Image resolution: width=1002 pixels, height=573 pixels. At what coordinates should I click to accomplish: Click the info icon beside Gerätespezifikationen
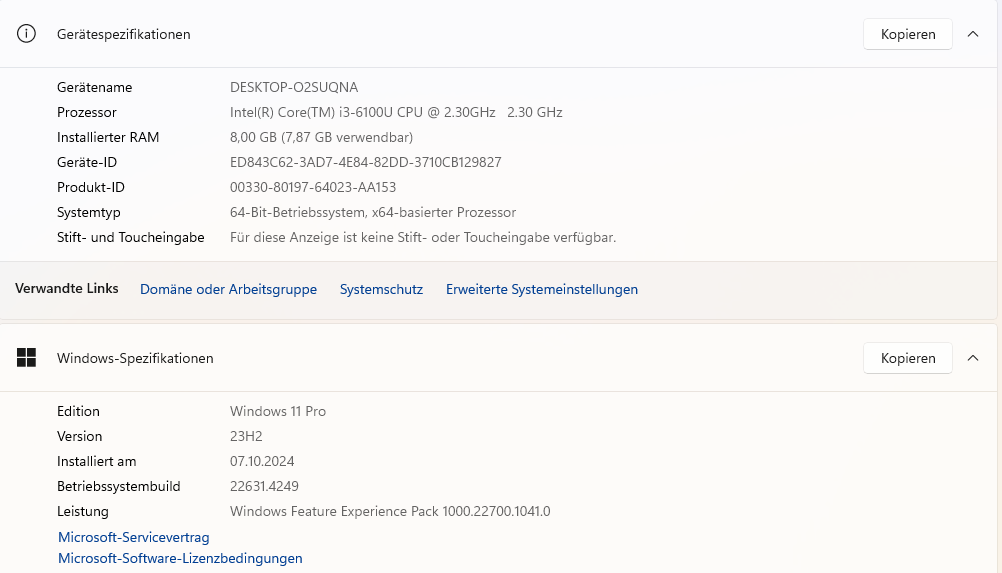tap(26, 34)
